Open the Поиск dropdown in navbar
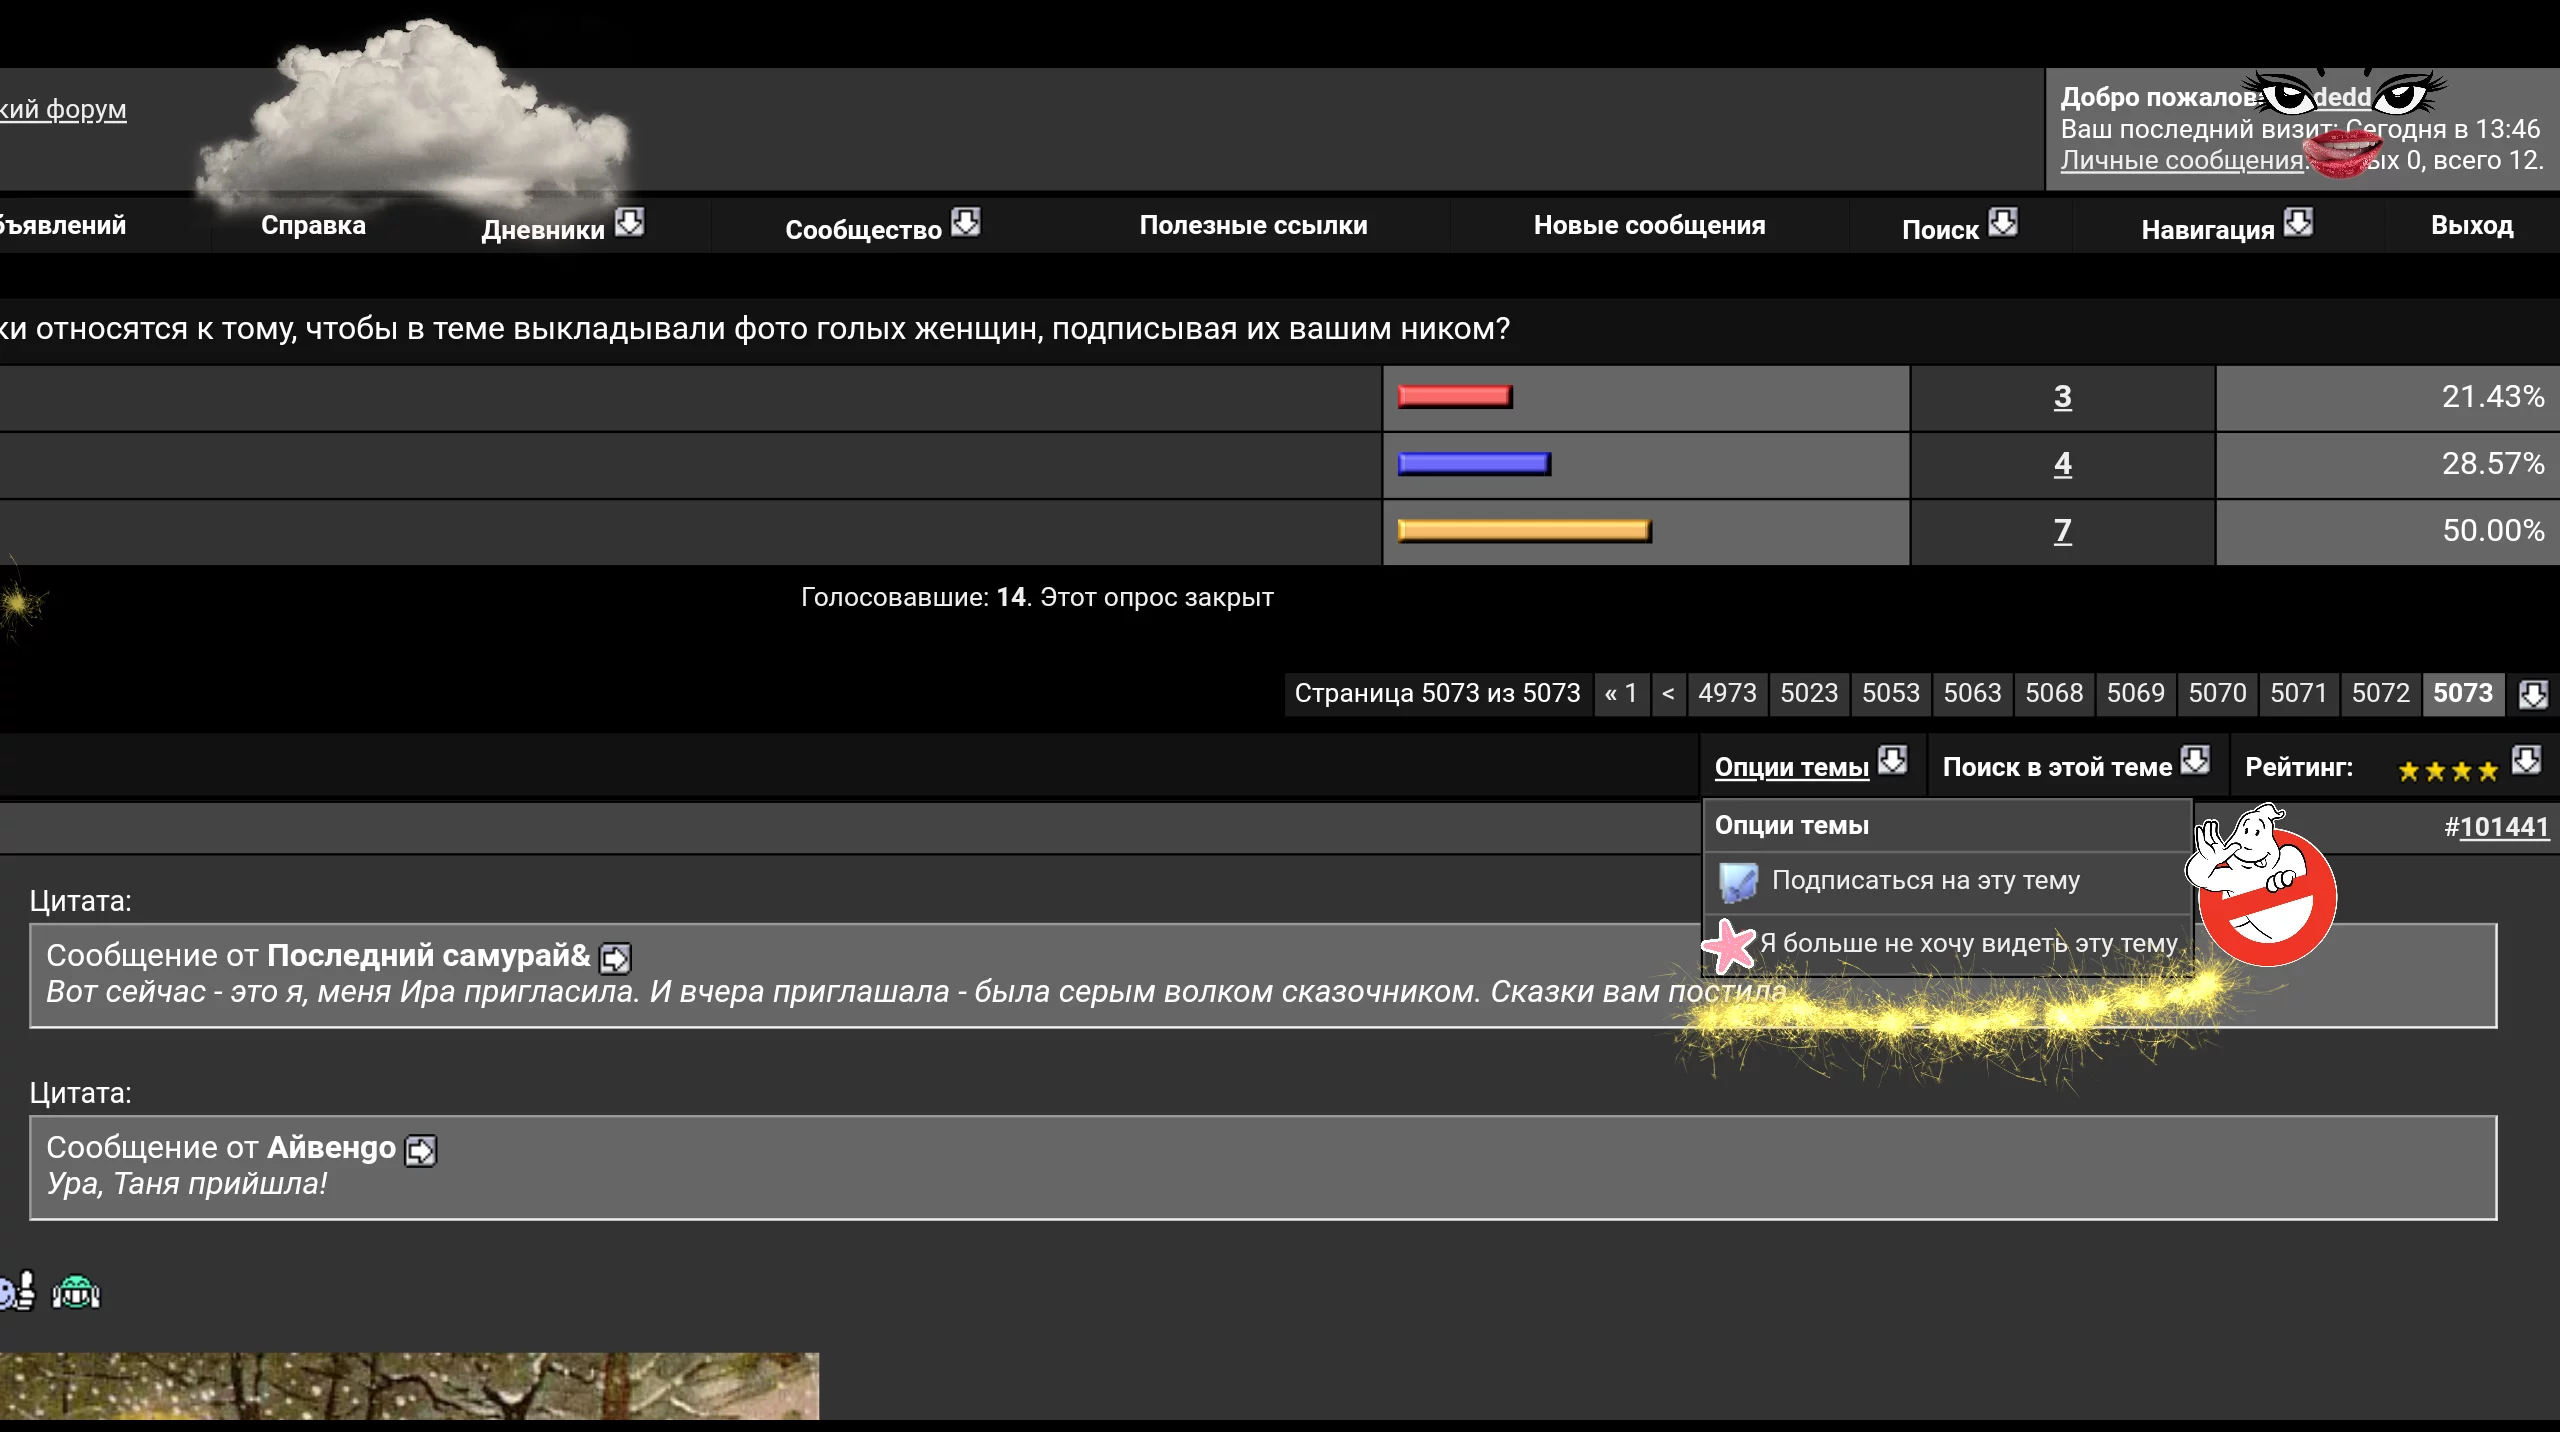Screen dimensions: 2560x1432 coord(2002,222)
